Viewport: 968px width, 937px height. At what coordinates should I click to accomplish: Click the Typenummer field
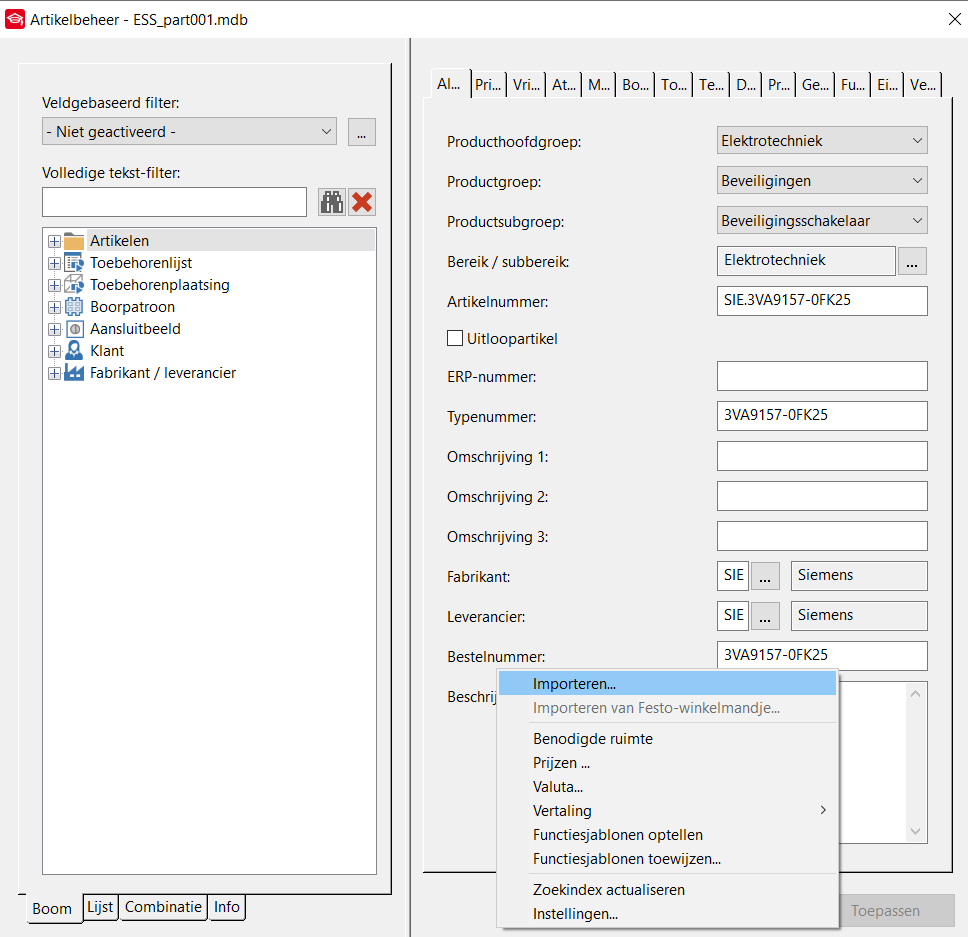coord(822,416)
